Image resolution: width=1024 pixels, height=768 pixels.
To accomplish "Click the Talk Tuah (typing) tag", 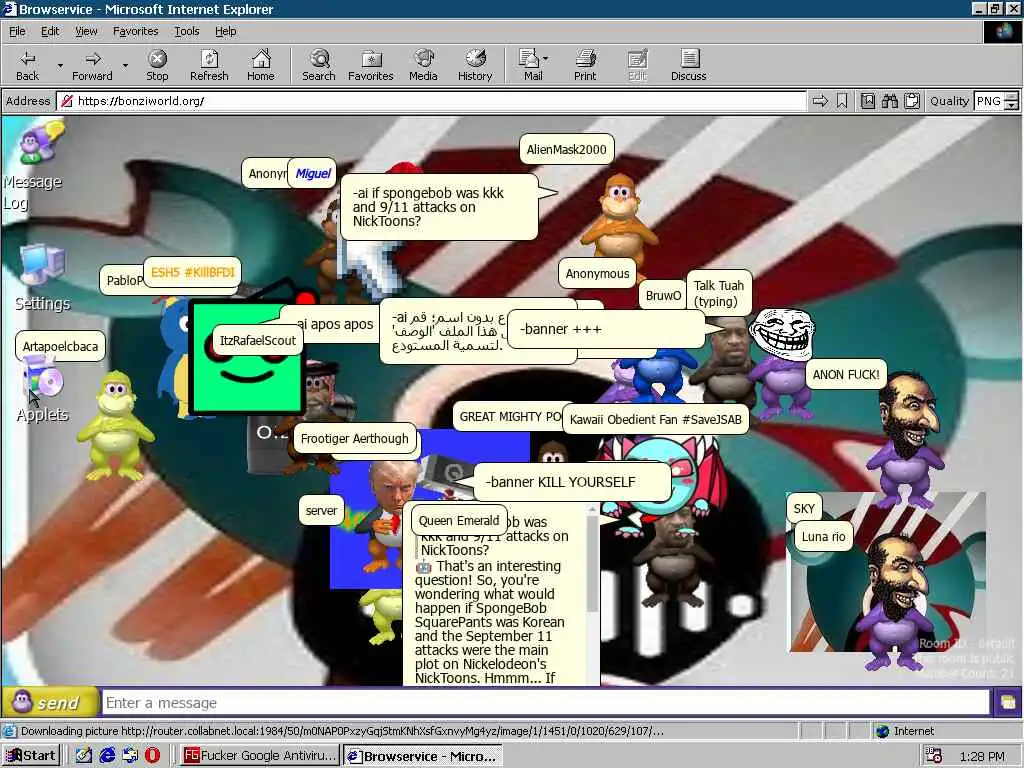I will (718, 293).
